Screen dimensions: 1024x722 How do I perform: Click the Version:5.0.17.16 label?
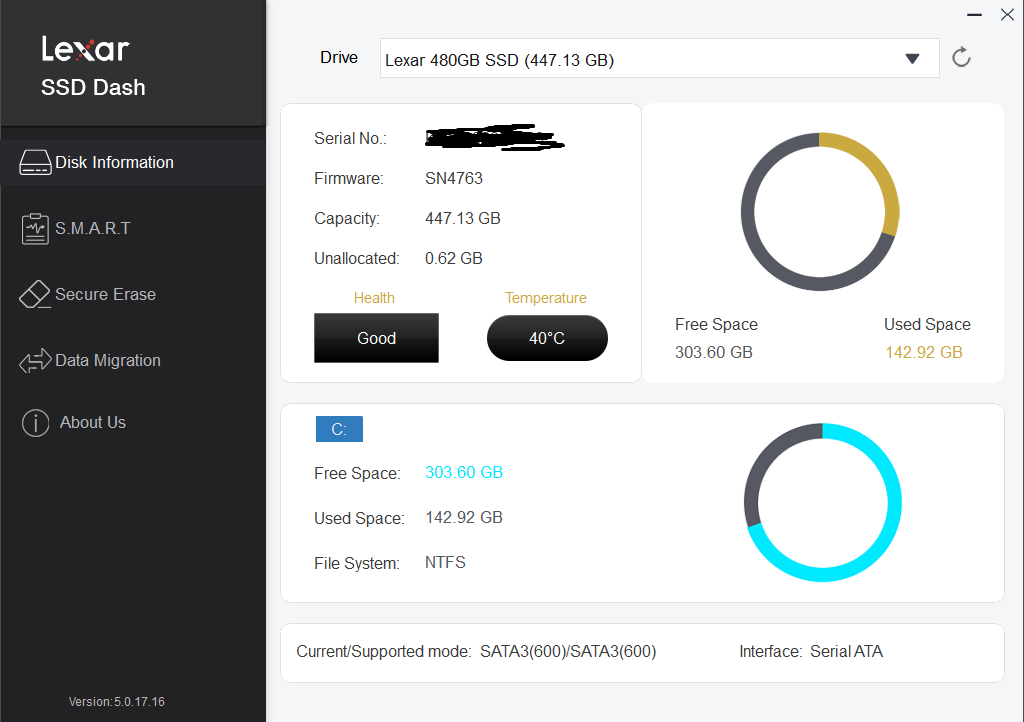(x=116, y=702)
